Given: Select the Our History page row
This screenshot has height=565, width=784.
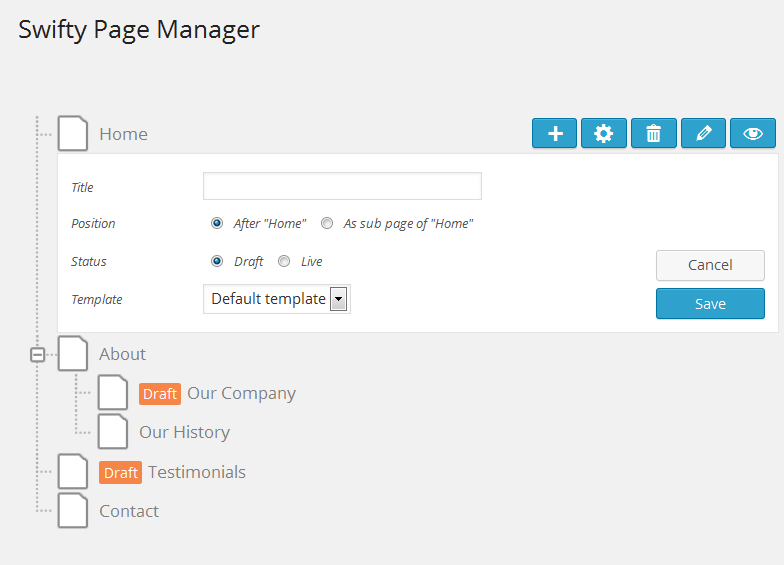Looking at the screenshot, I should point(184,432).
